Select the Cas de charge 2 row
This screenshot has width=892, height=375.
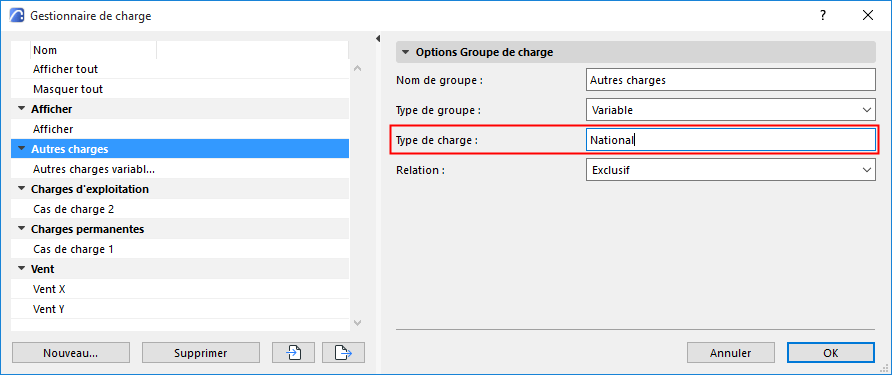[180, 209]
